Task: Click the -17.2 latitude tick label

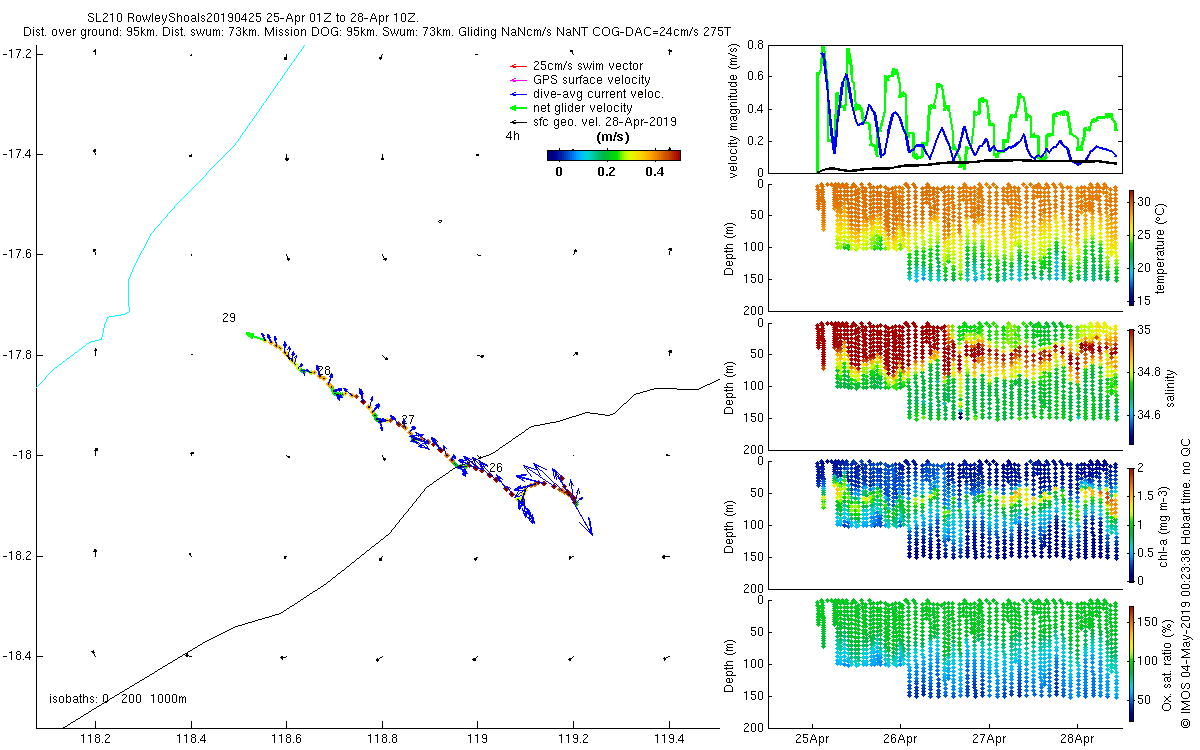Action: pyautogui.click(x=17, y=53)
